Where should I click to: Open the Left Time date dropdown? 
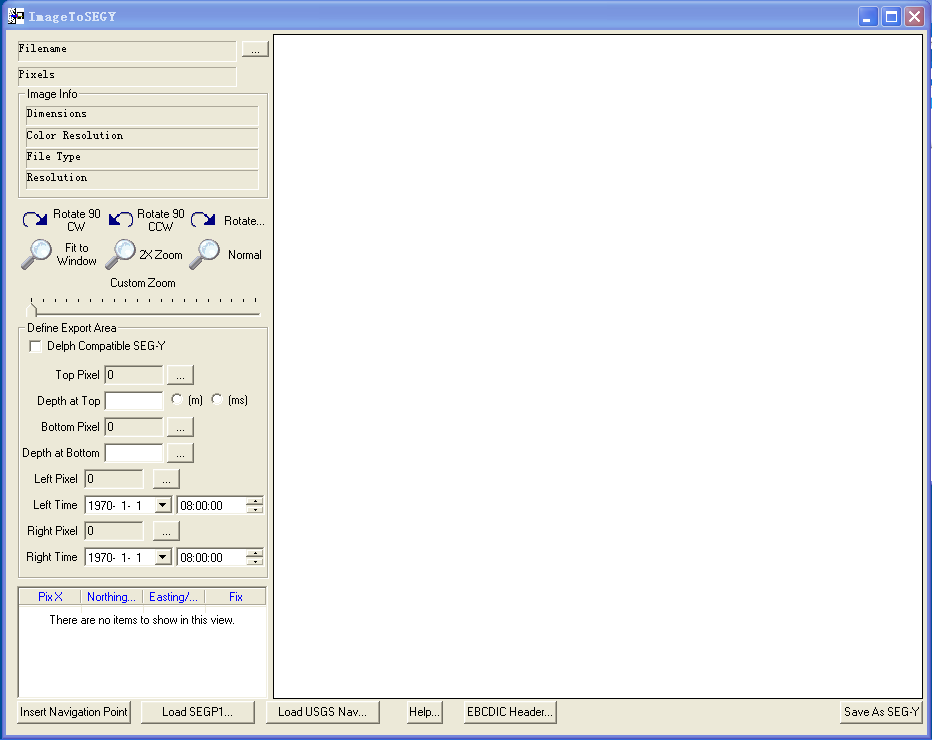pyautogui.click(x=162, y=505)
